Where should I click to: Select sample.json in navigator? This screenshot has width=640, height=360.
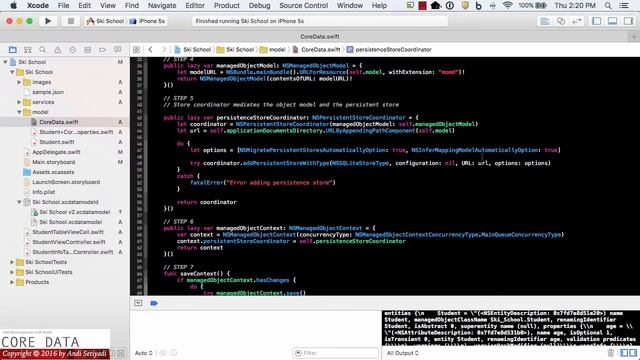tap(48, 92)
